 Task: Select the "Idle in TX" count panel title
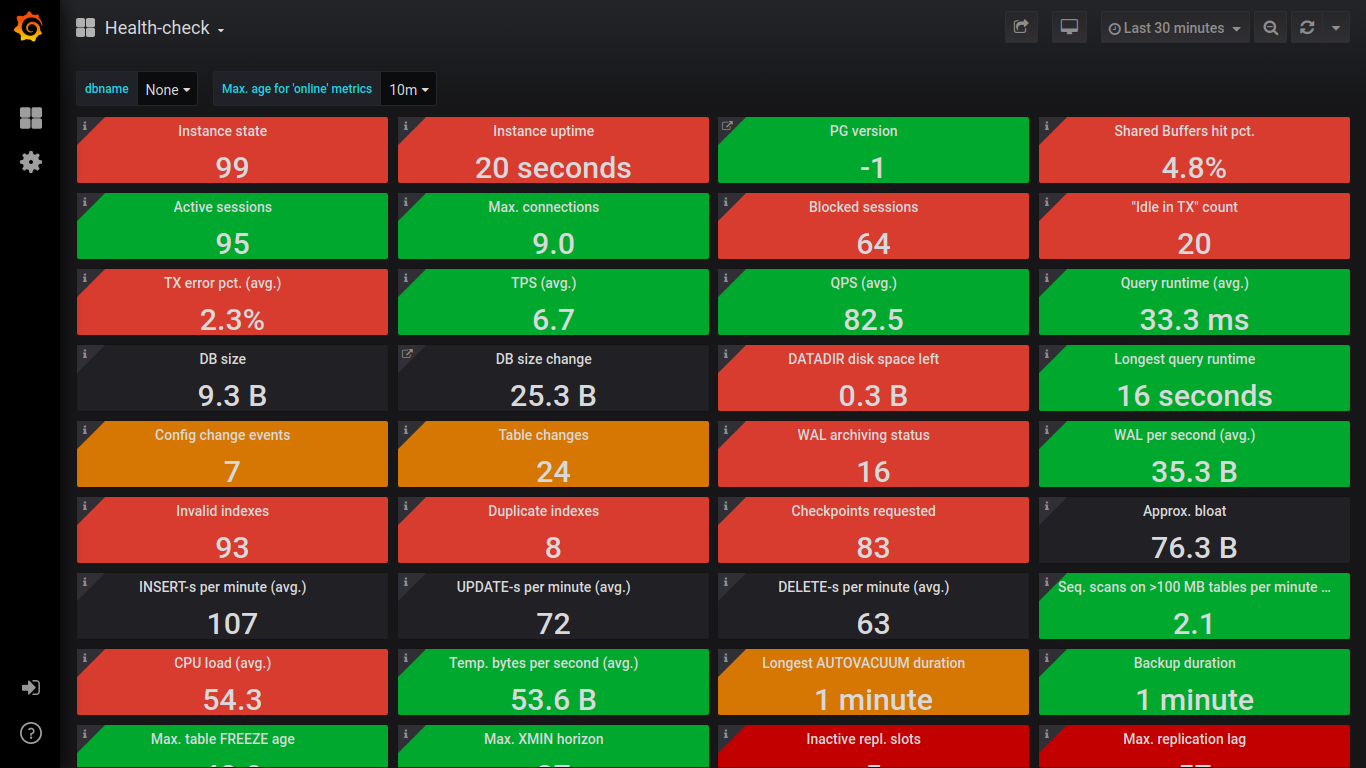tap(1184, 207)
